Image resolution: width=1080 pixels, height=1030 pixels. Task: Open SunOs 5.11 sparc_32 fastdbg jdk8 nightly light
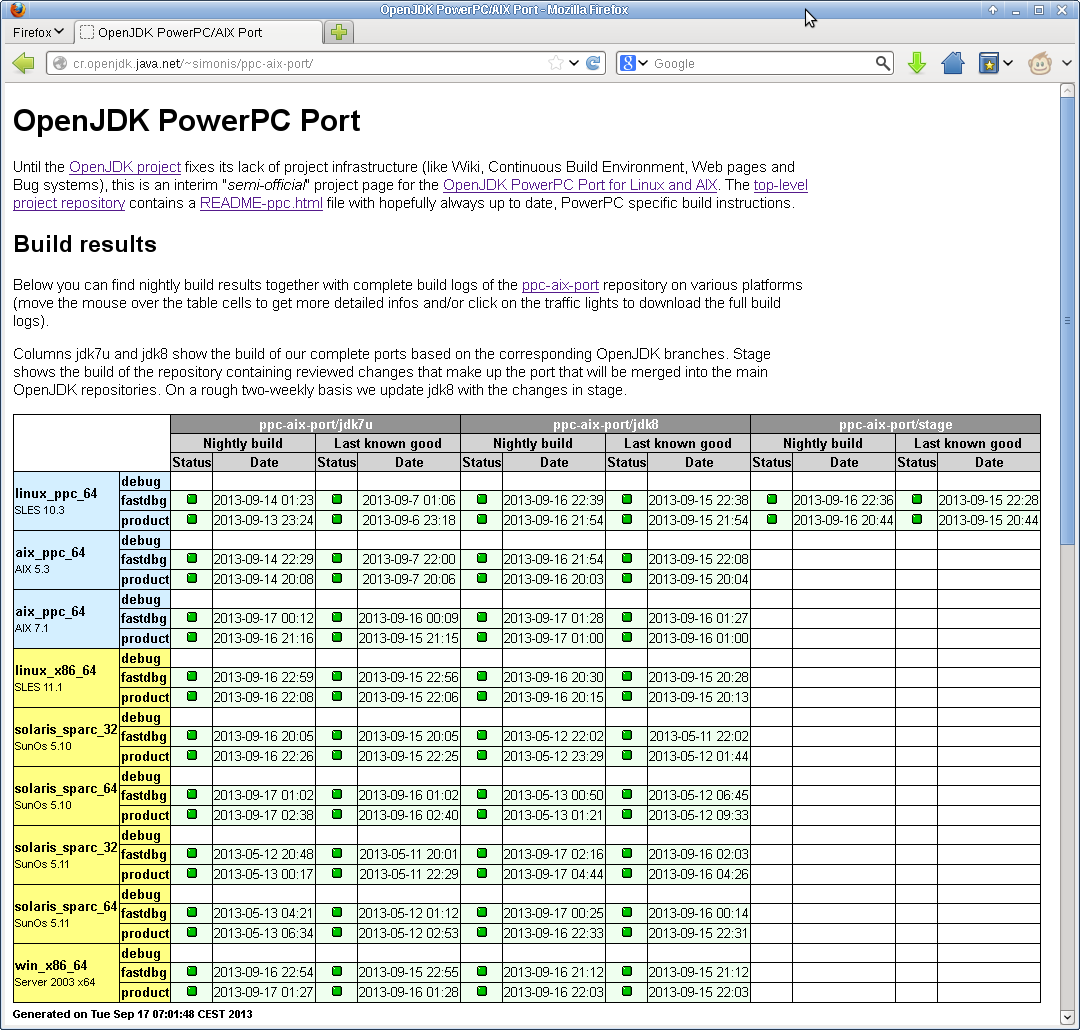tap(481, 854)
